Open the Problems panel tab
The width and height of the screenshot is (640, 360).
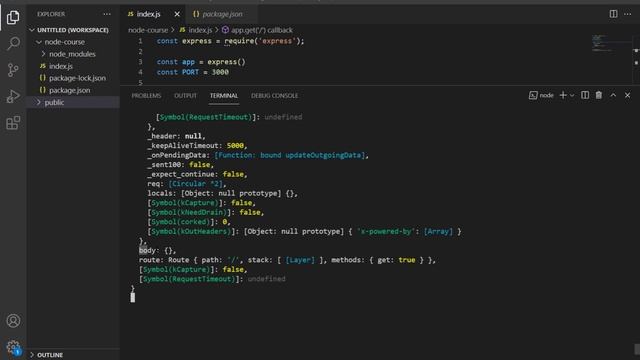click(146, 96)
